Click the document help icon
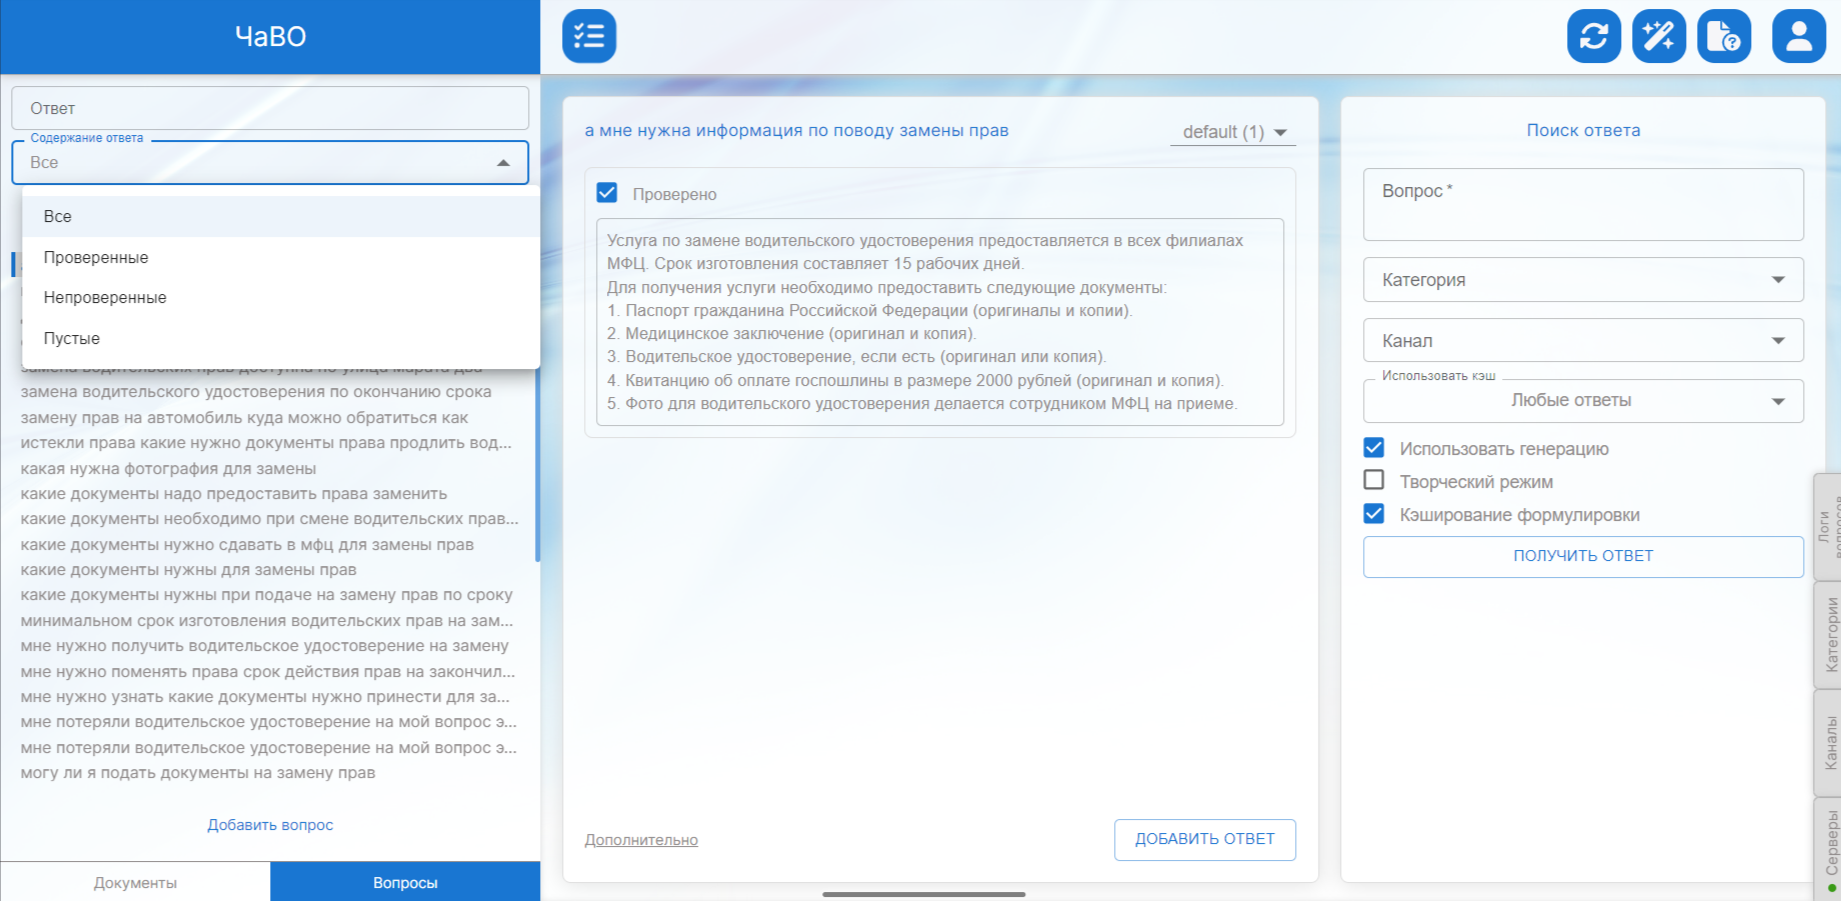The height and width of the screenshot is (901, 1841). pyautogui.click(x=1723, y=36)
